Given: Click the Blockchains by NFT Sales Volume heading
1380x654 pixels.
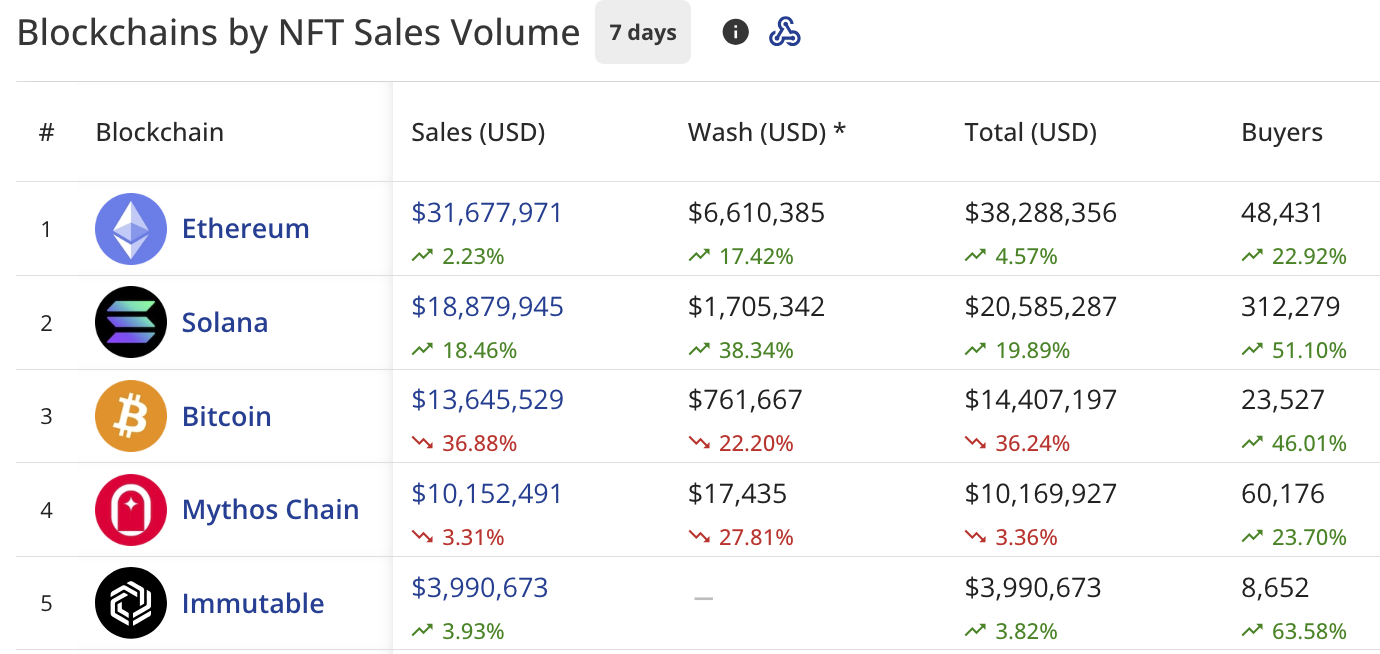Looking at the screenshot, I should (x=299, y=33).
